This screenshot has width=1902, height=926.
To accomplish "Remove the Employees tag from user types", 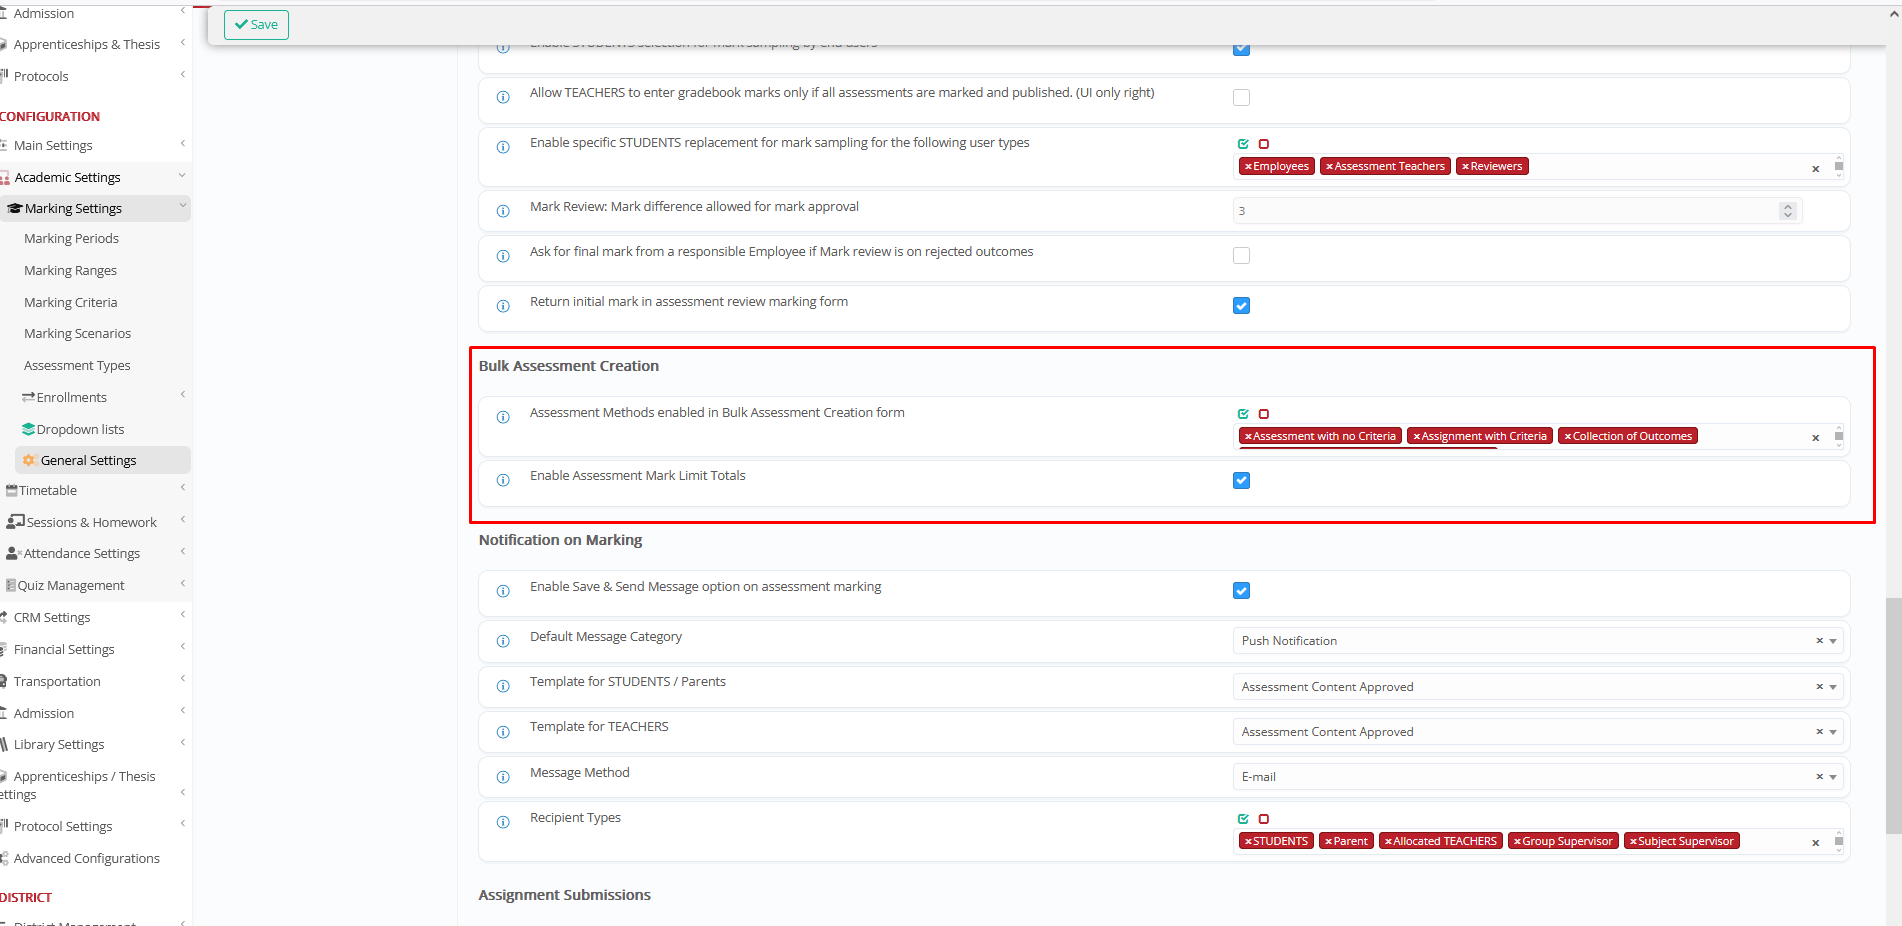I will pyautogui.click(x=1248, y=167).
